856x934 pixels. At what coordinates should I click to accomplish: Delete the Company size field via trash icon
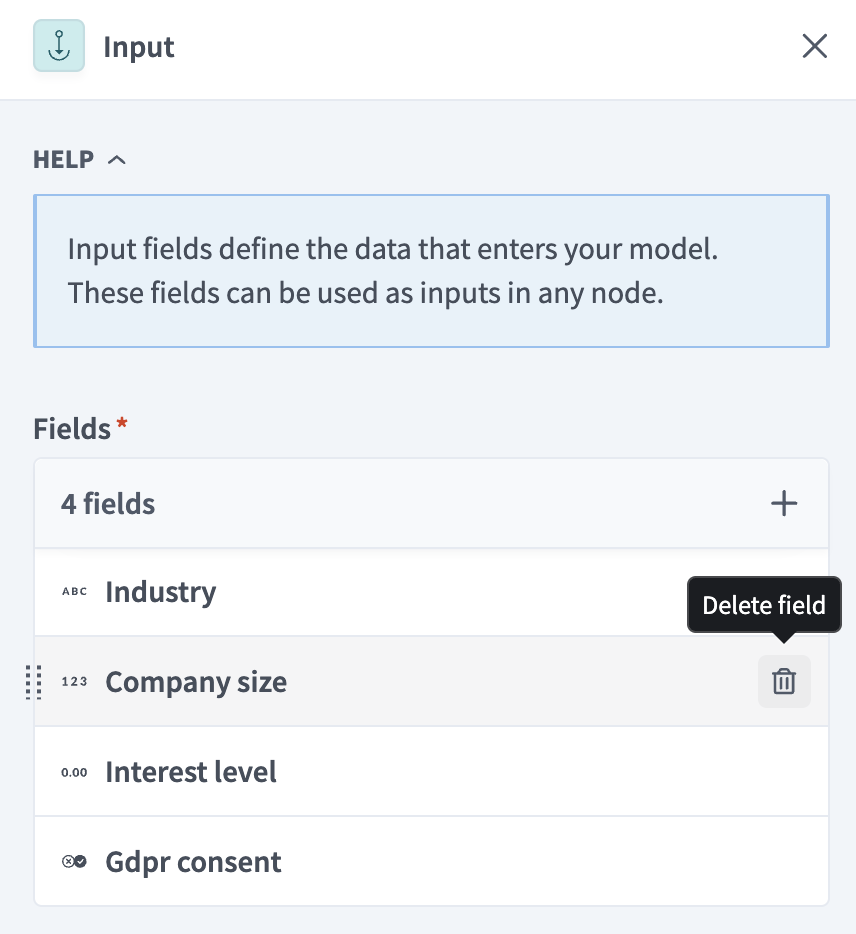pyautogui.click(x=784, y=681)
